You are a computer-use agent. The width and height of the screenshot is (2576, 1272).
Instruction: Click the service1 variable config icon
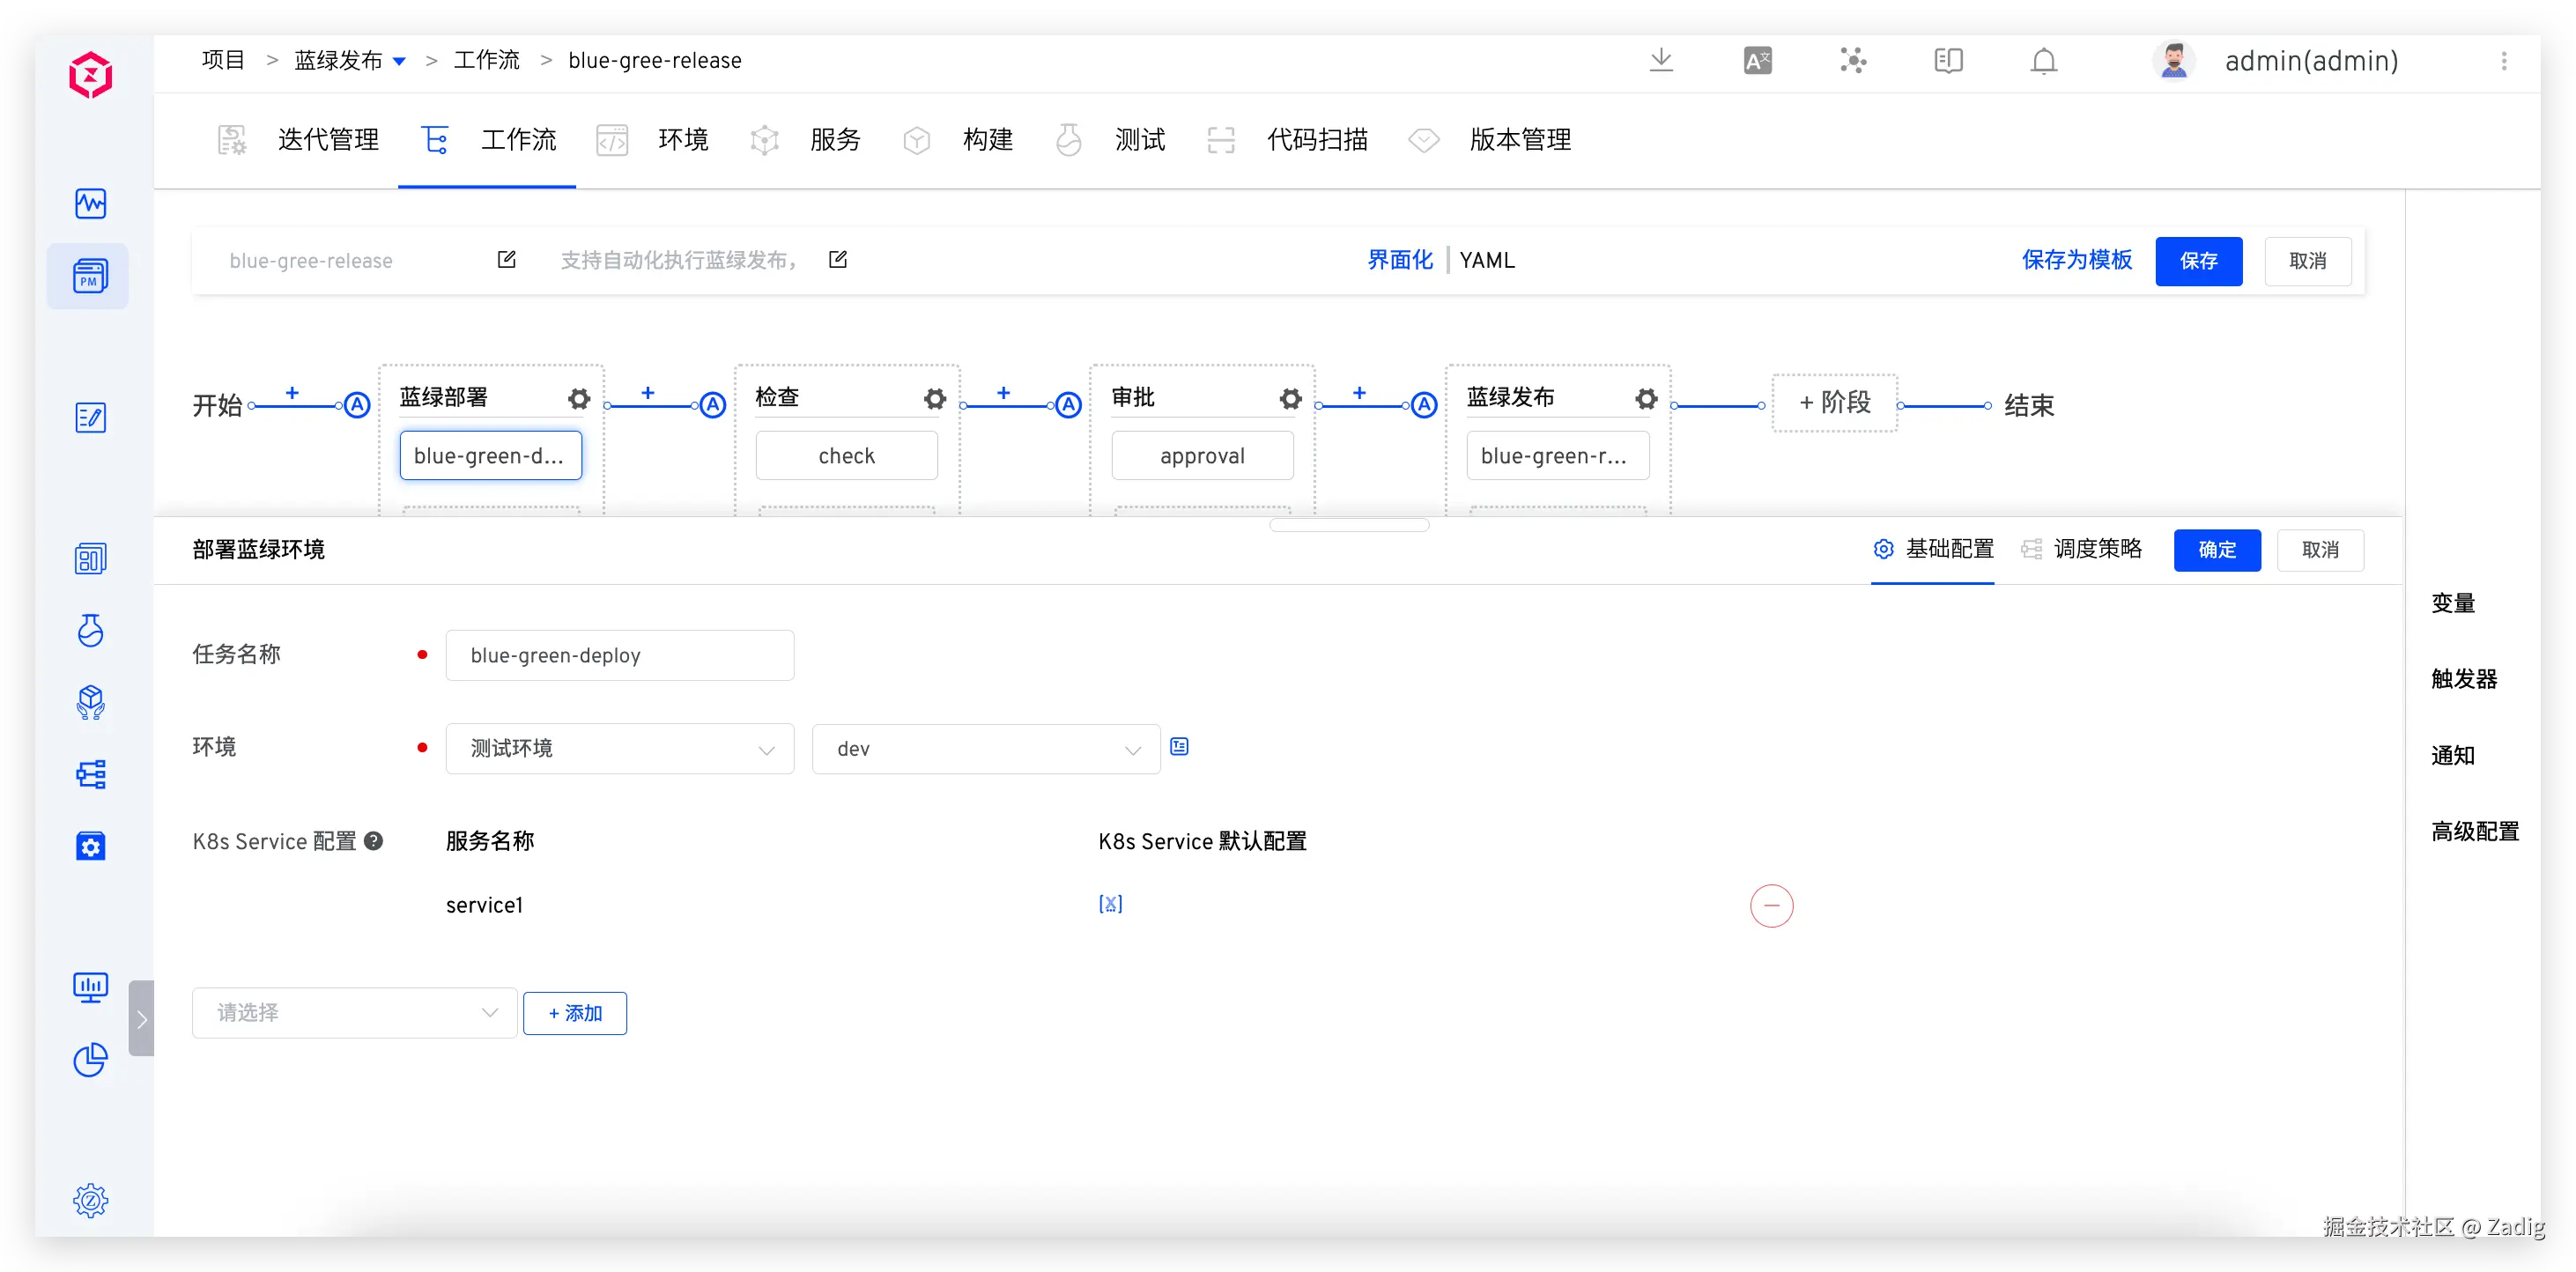pos(1110,904)
